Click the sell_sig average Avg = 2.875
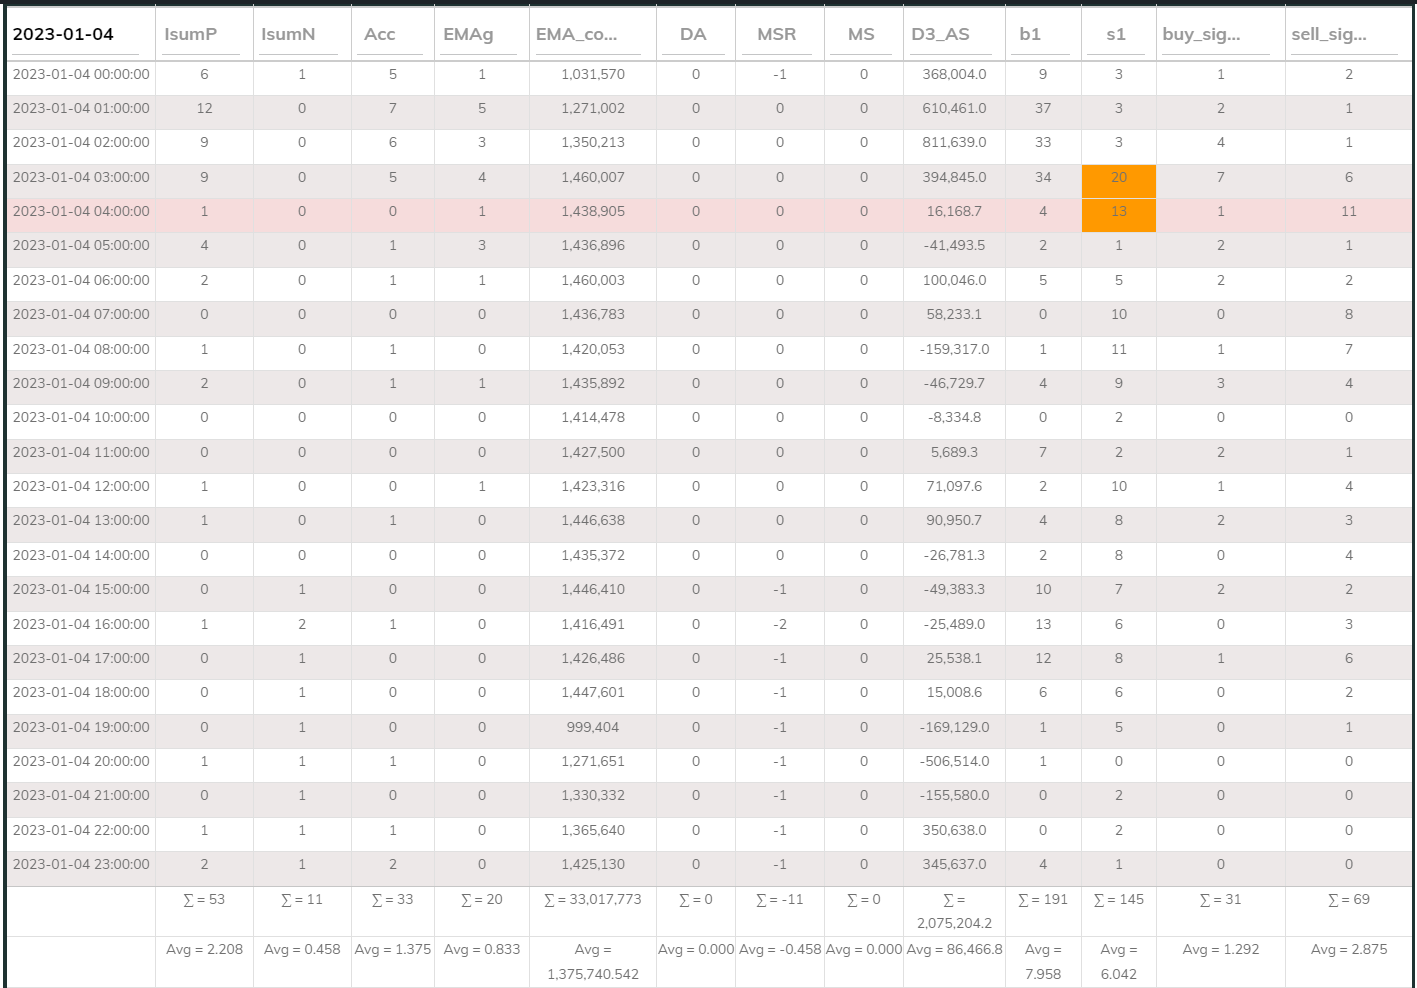Viewport: 1417px width, 988px height. click(1348, 949)
